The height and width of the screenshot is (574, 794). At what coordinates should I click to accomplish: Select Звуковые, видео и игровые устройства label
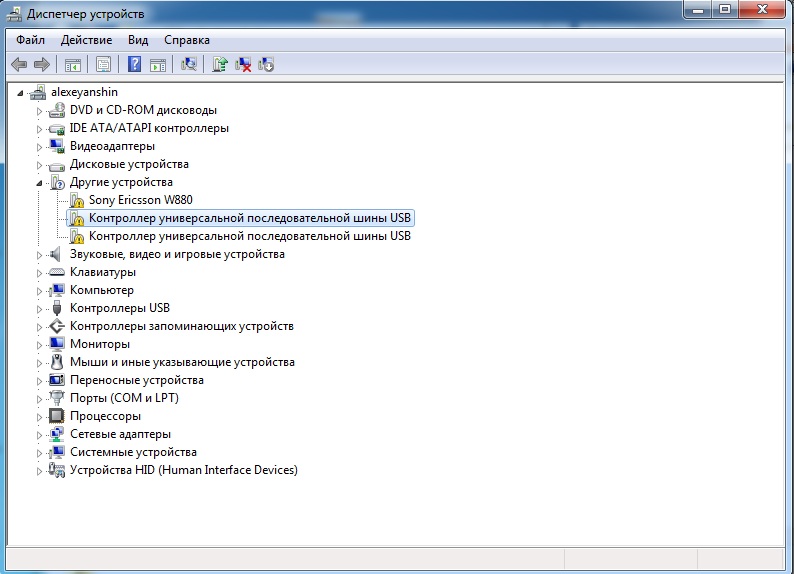coord(177,254)
